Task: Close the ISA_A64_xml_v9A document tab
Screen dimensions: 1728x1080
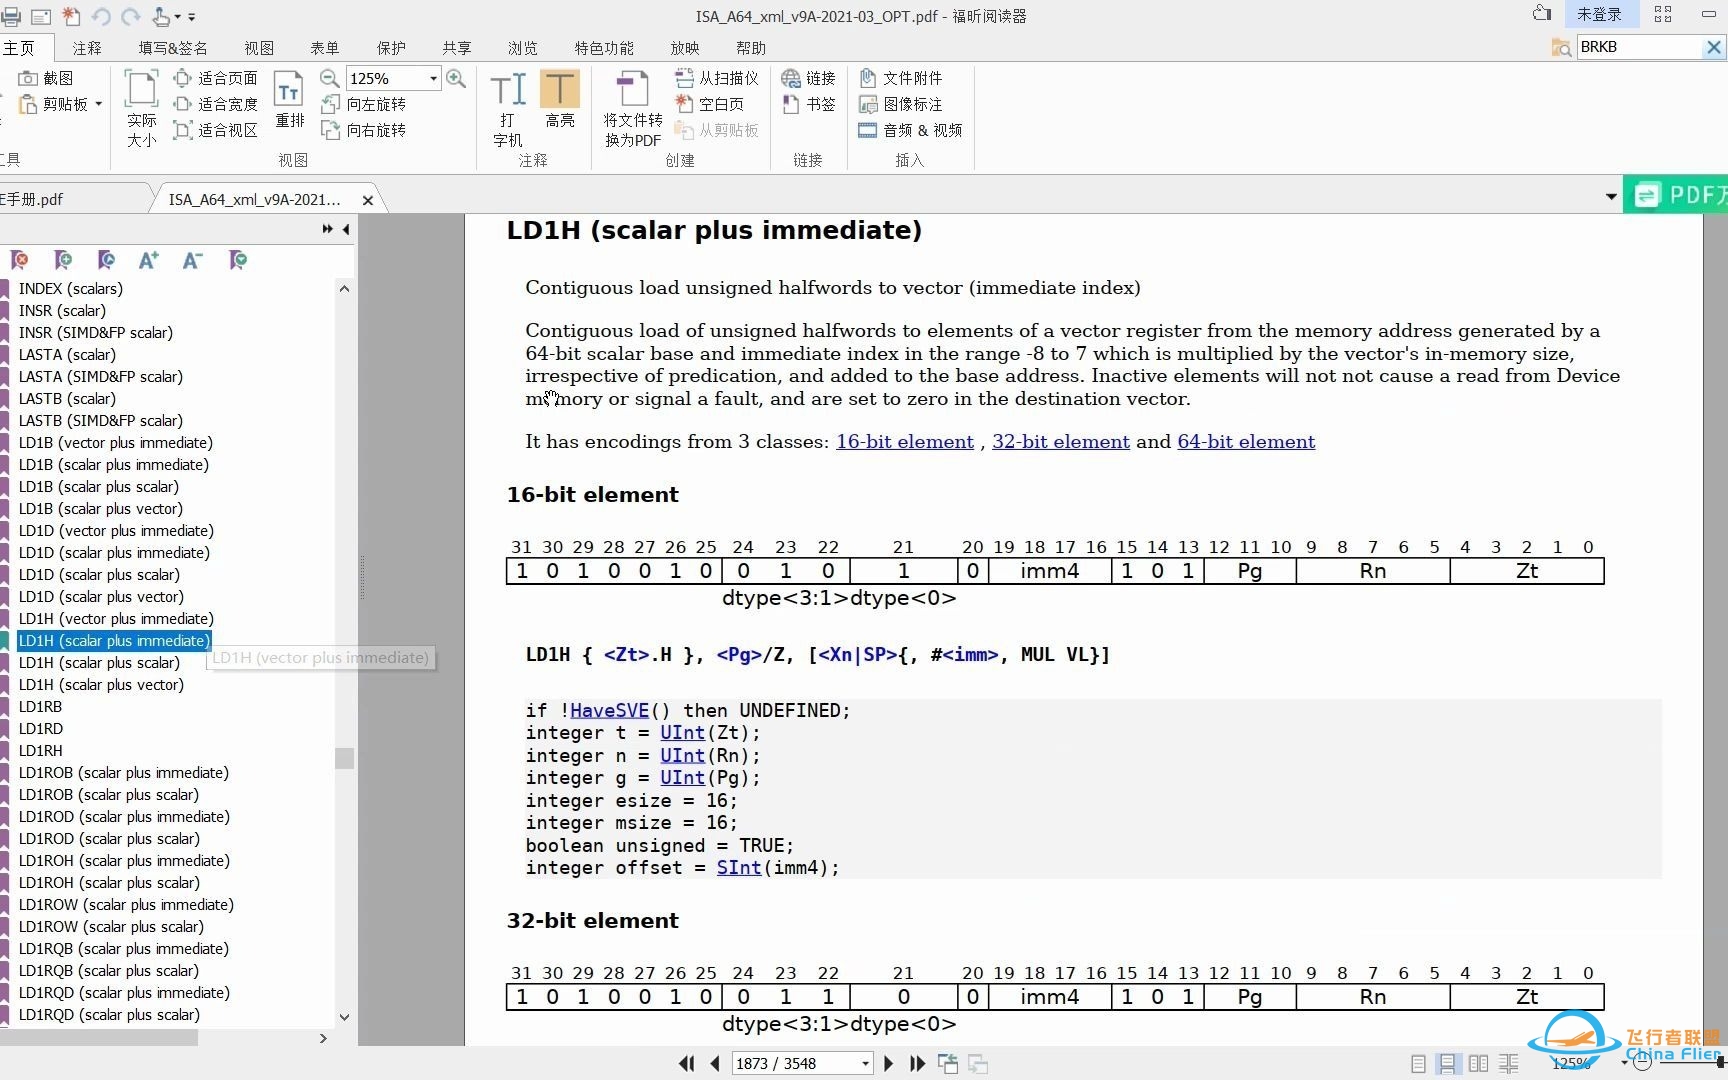Action: [367, 200]
